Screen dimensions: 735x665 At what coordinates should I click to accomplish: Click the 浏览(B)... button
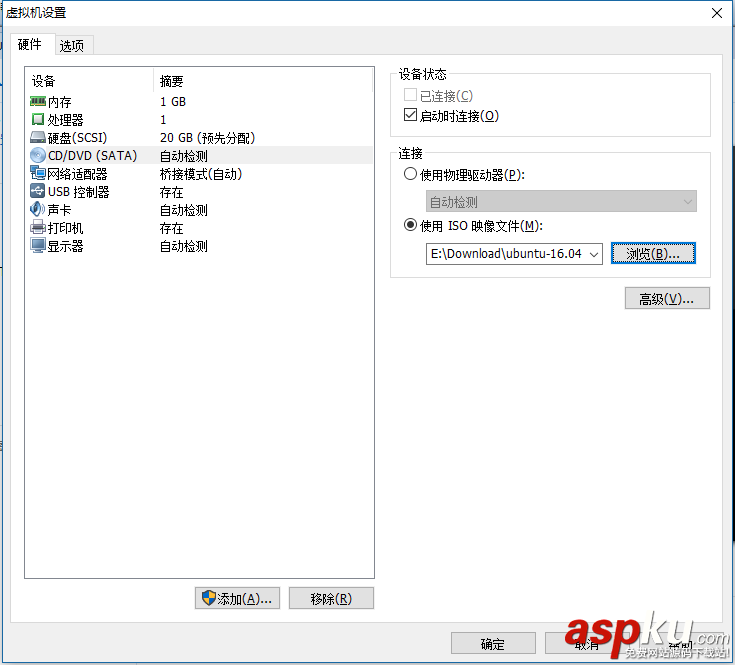(653, 254)
